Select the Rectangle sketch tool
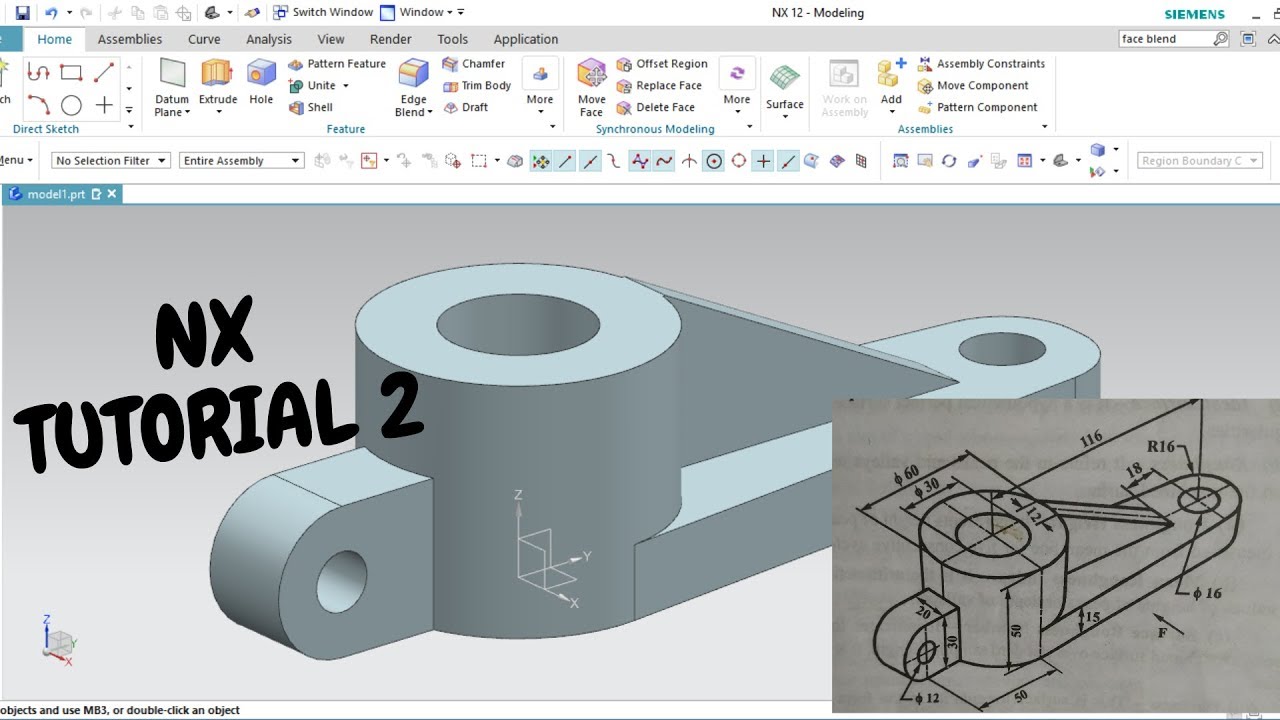This screenshot has height=720, width=1280. click(71, 72)
